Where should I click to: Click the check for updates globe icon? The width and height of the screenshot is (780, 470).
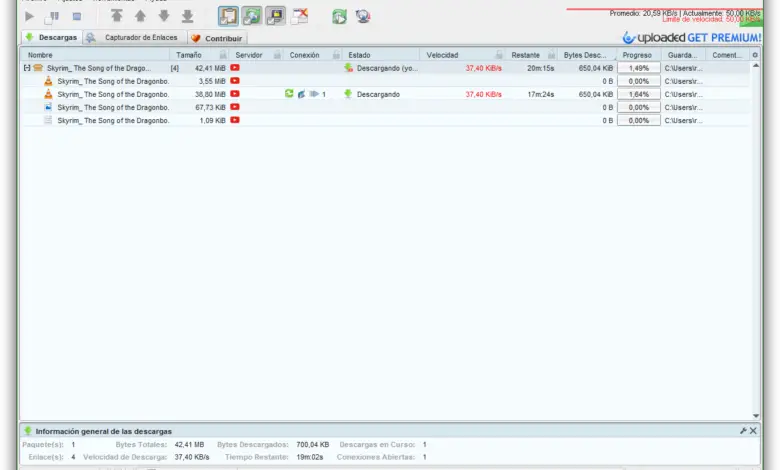point(363,16)
